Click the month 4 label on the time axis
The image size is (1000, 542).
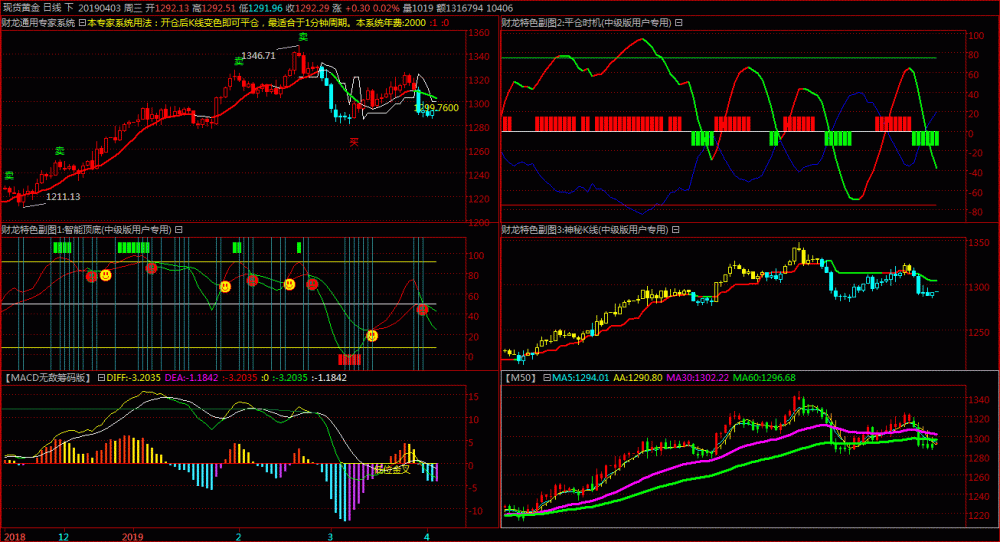(x=427, y=536)
